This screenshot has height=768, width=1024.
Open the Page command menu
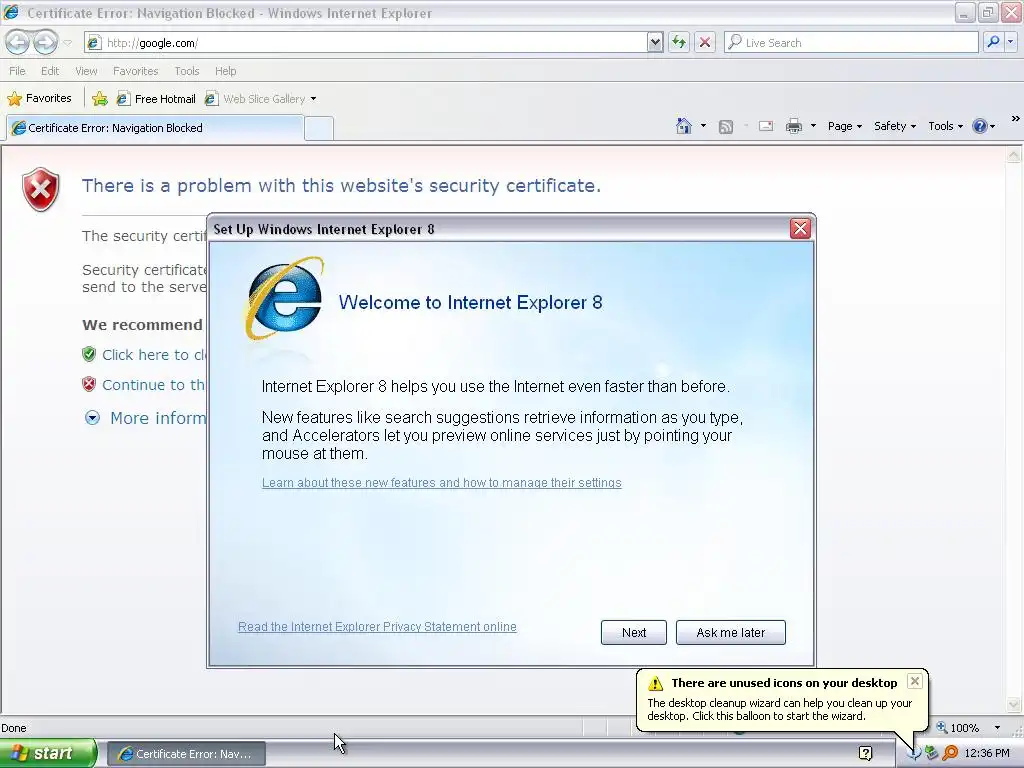tap(844, 126)
